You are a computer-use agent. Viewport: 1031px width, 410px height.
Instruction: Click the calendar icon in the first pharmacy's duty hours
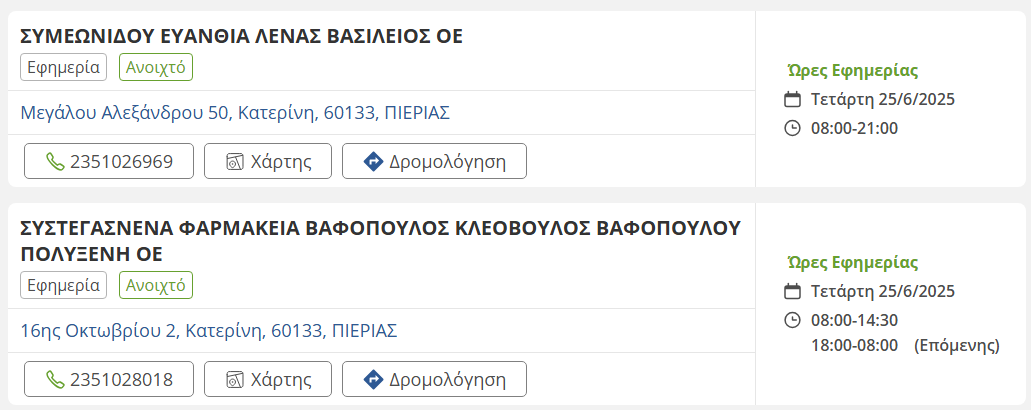(x=793, y=99)
